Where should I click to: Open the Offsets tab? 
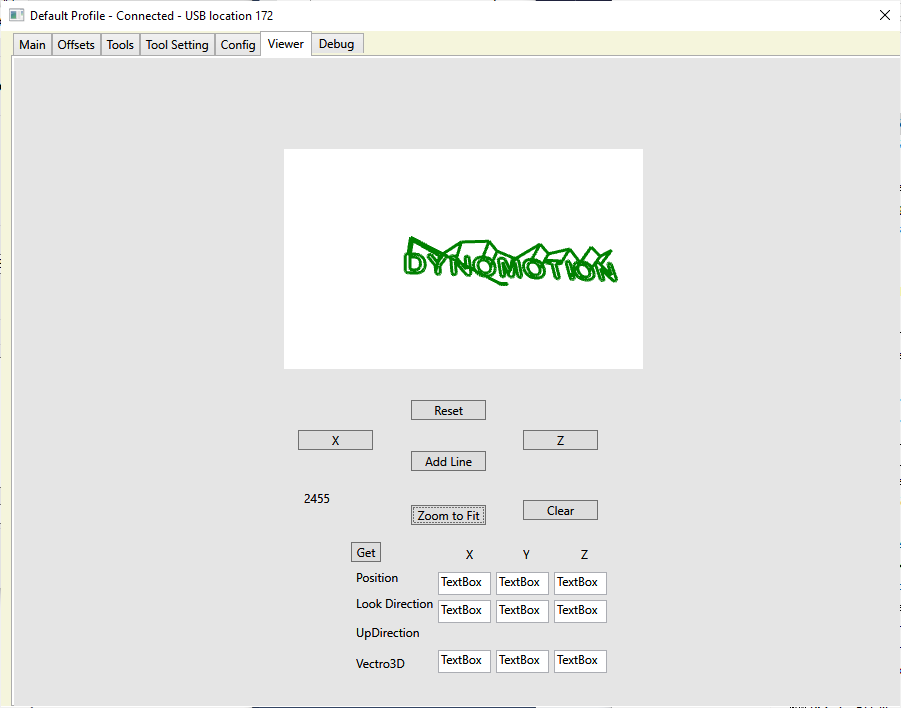[76, 45]
